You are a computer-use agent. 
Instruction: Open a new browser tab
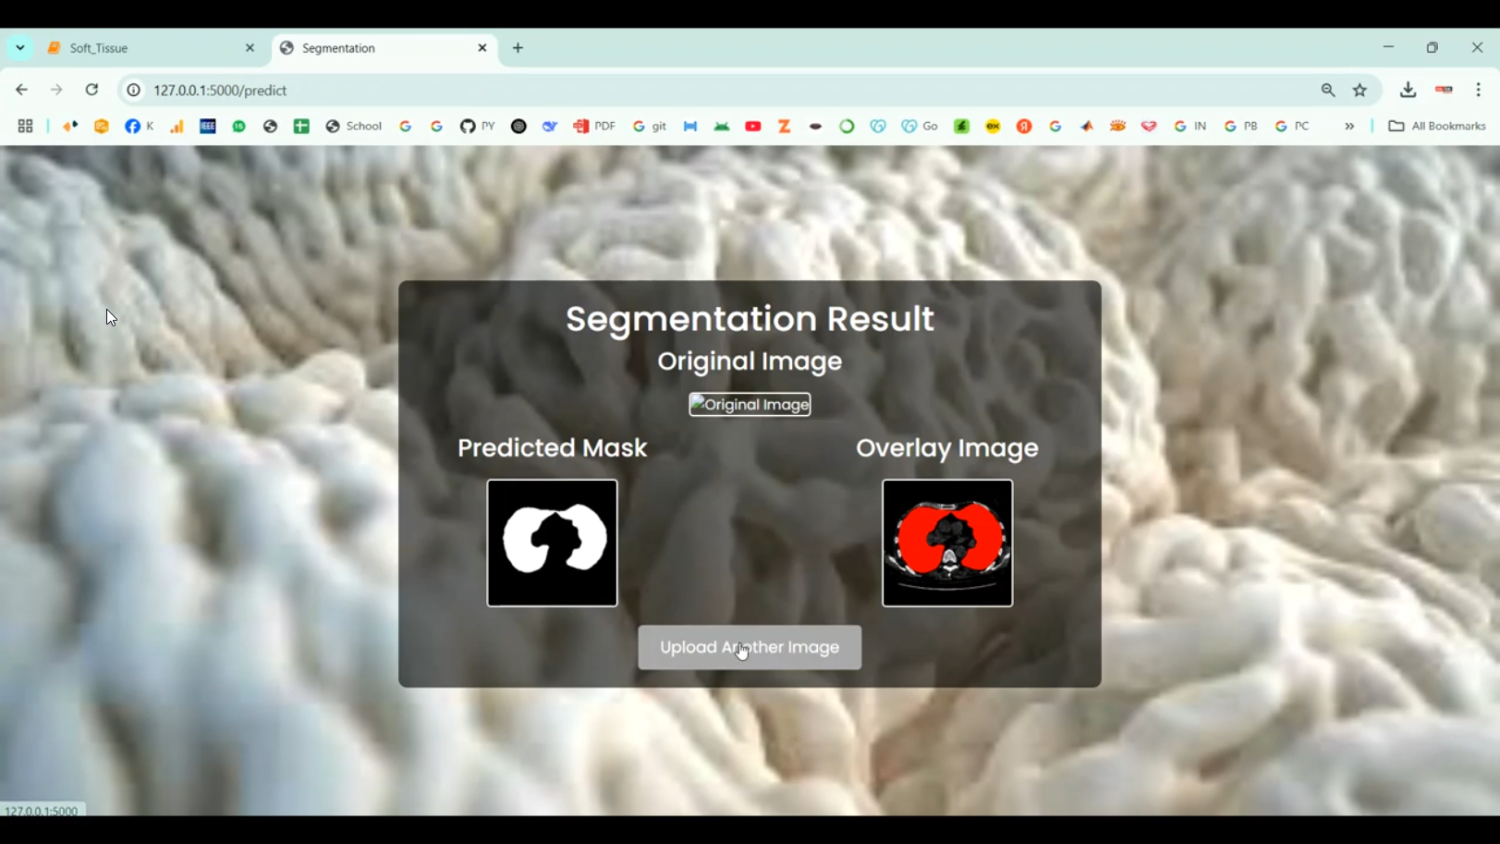(x=517, y=47)
